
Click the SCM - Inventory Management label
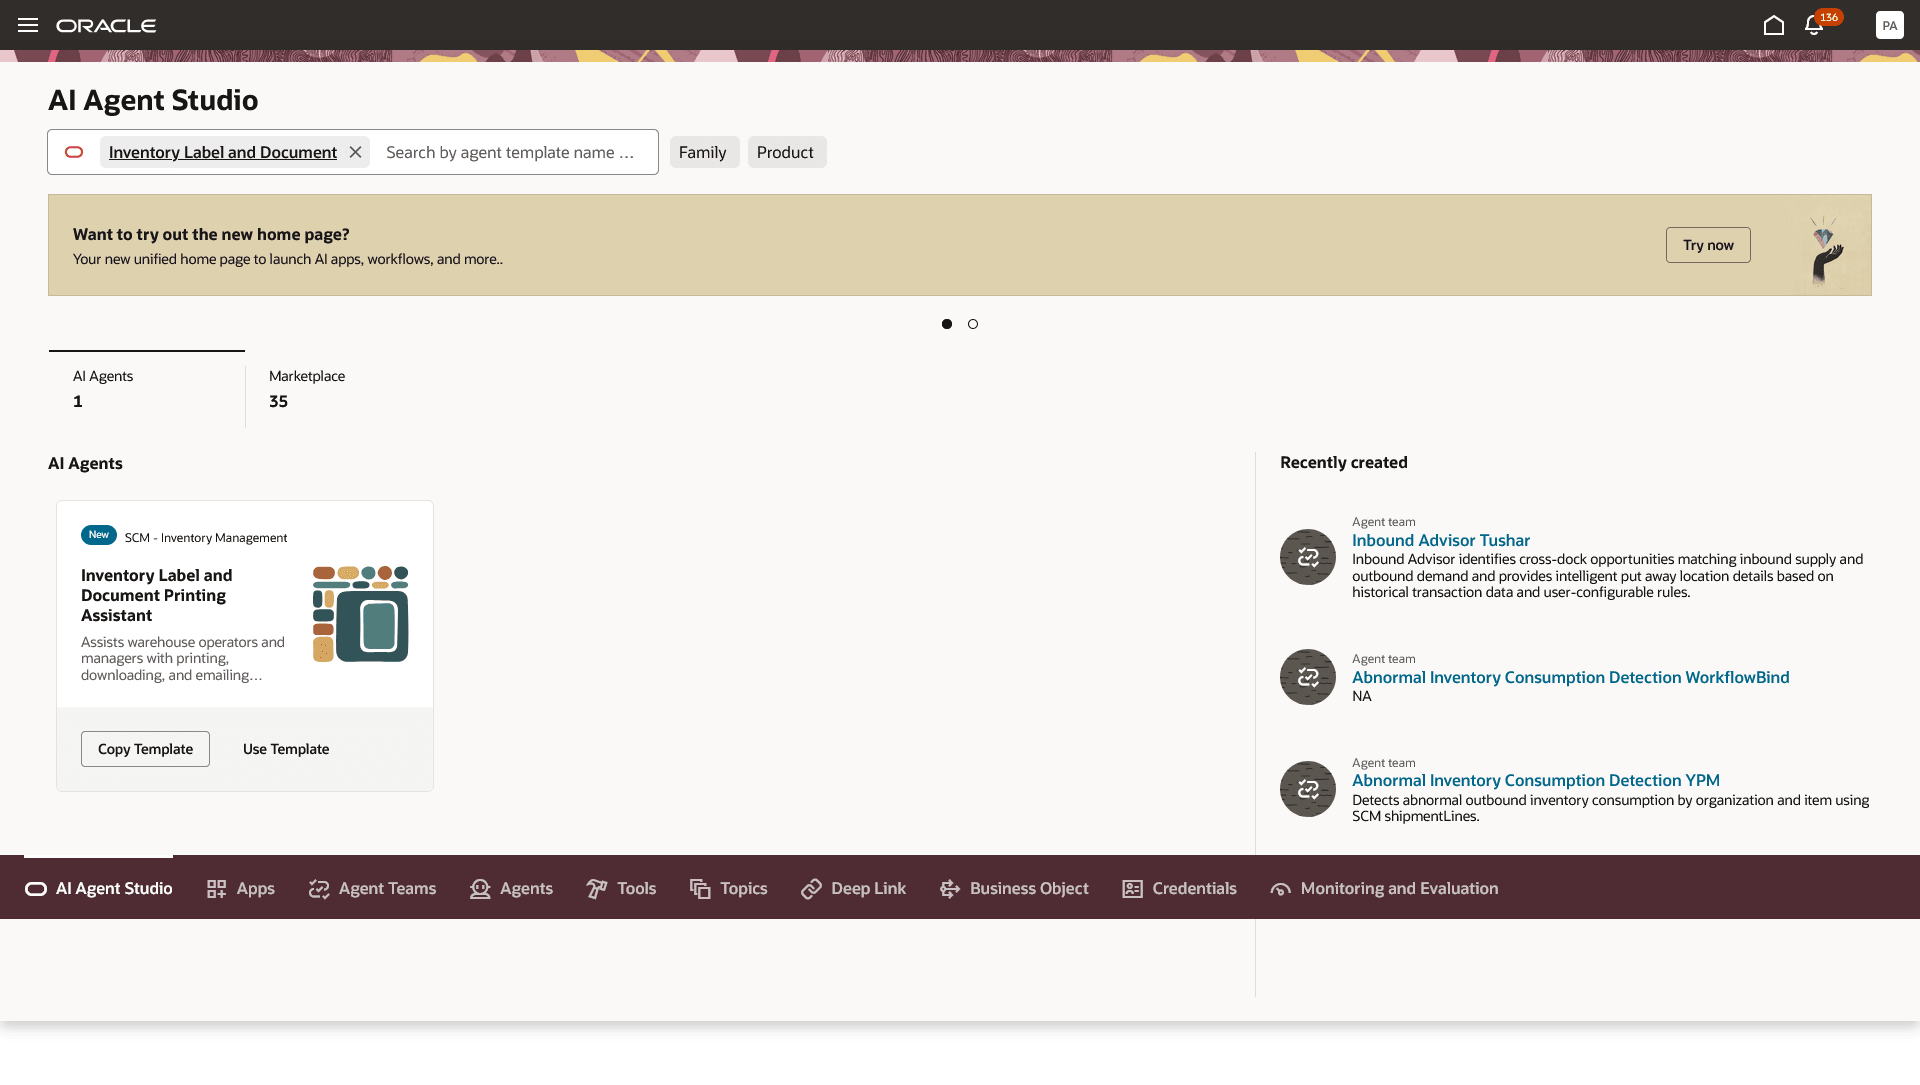pos(206,538)
